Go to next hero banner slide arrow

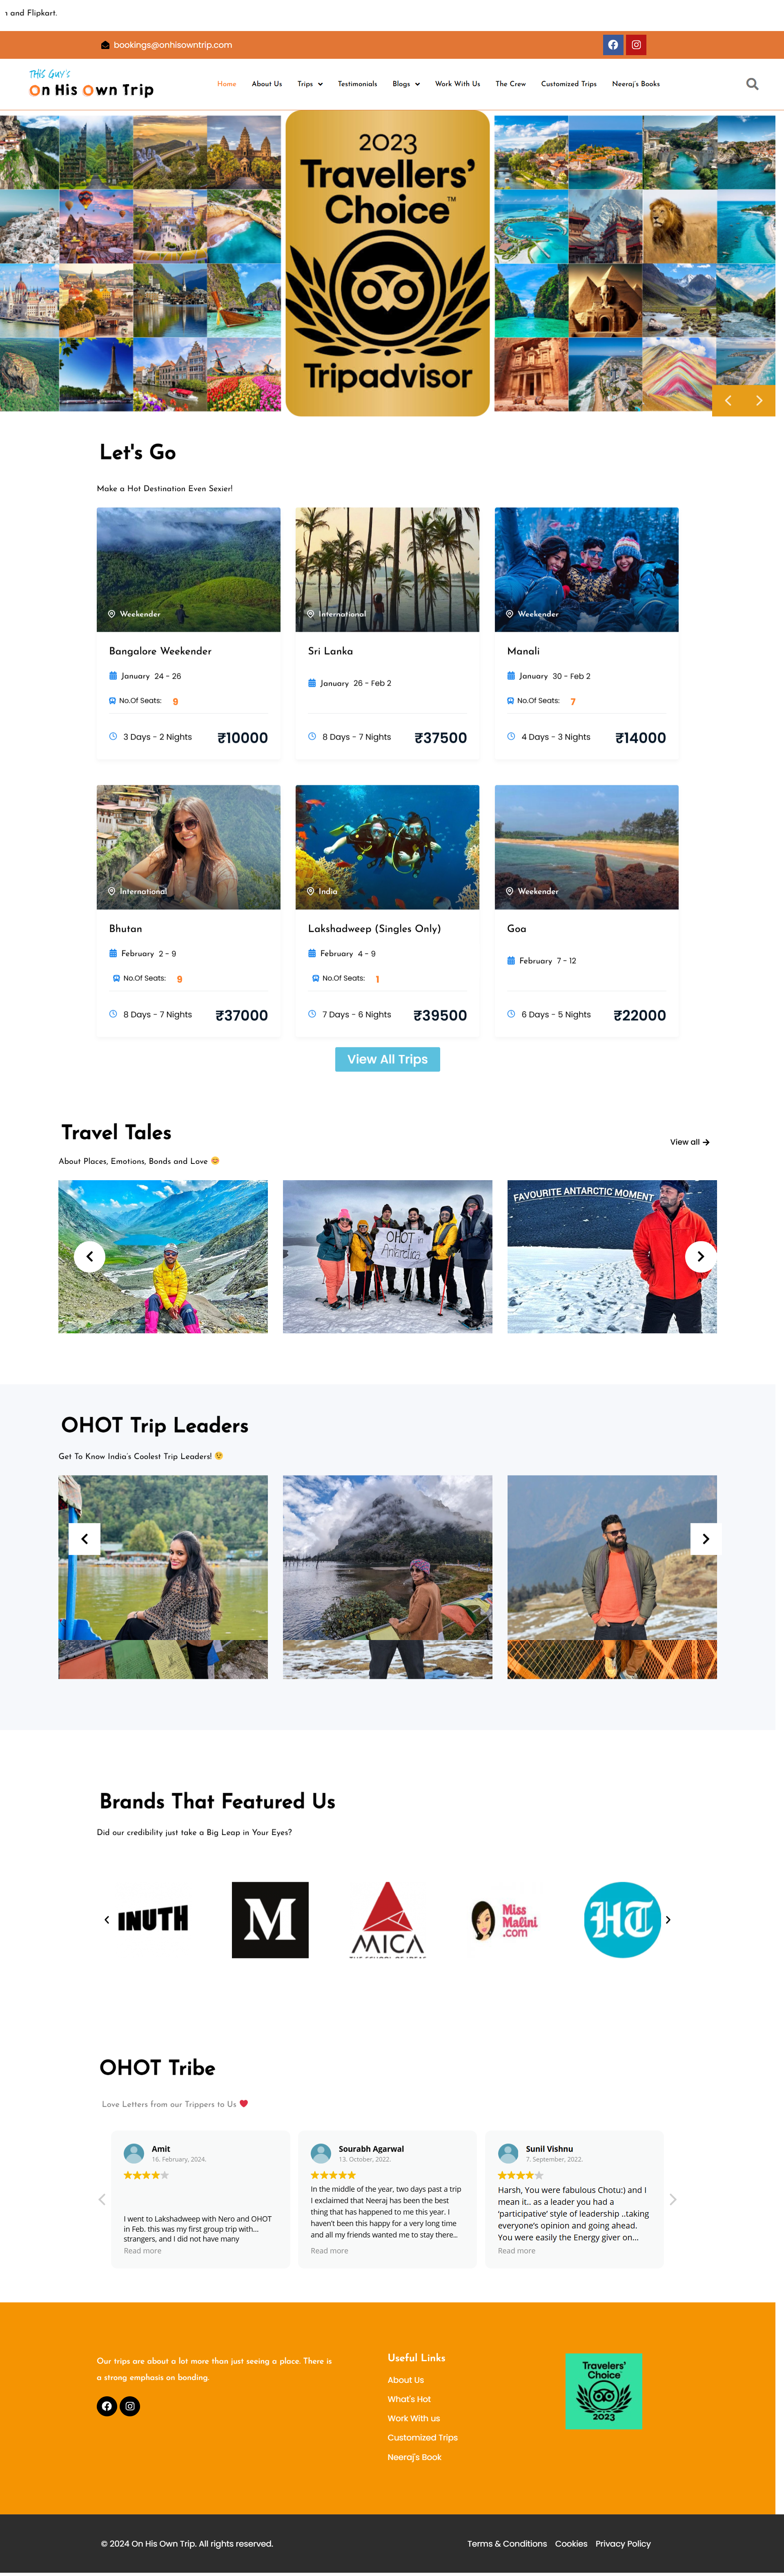click(759, 400)
